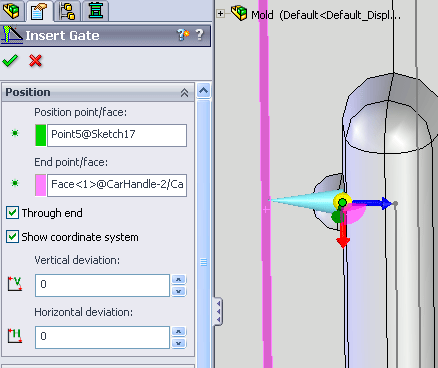The height and width of the screenshot is (368, 438).
Task: Click the green Position point color swatch
Action: click(40, 135)
